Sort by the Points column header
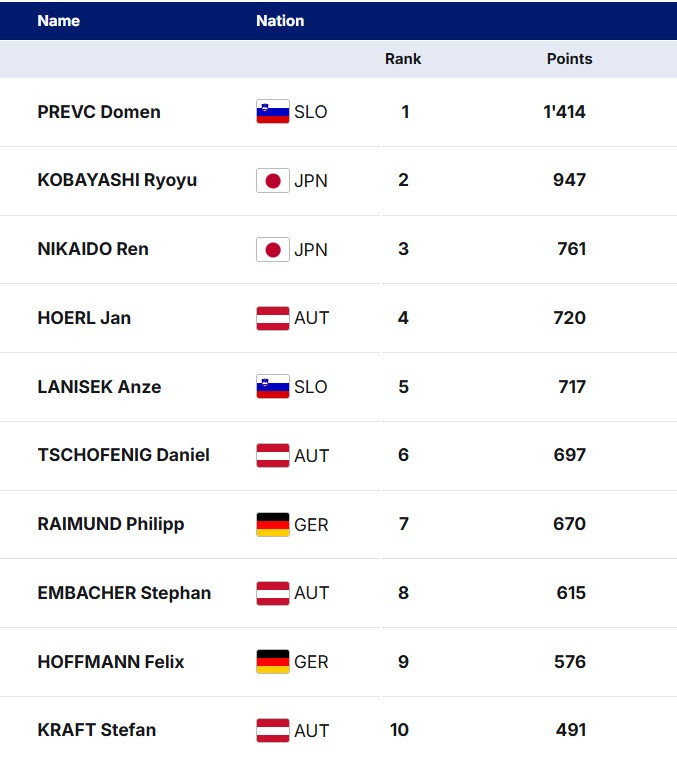 click(569, 59)
